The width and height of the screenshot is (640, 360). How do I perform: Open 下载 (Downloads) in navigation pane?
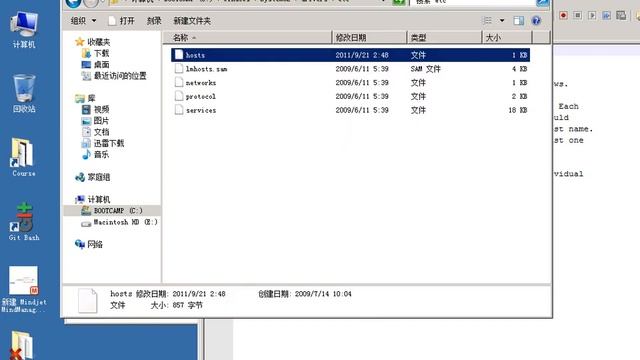point(95,53)
